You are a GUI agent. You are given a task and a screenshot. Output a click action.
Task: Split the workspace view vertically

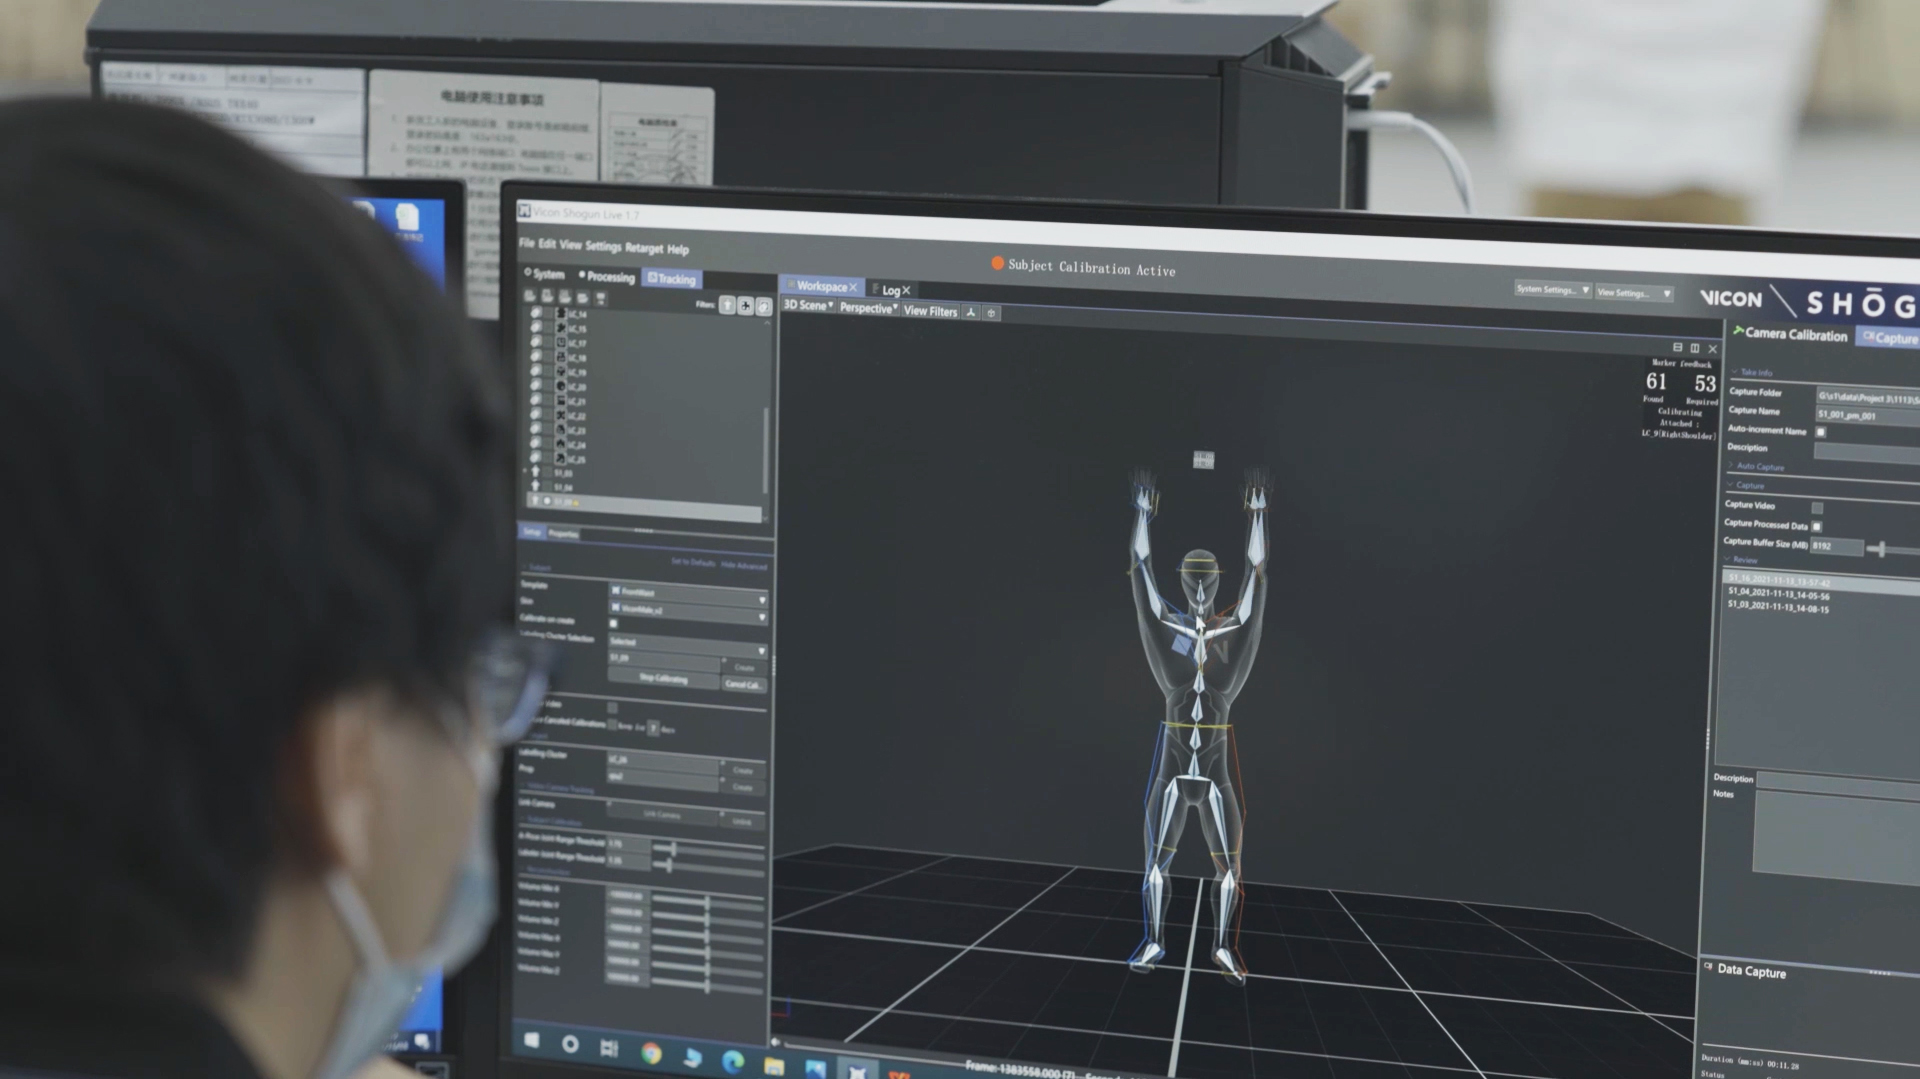(1695, 348)
